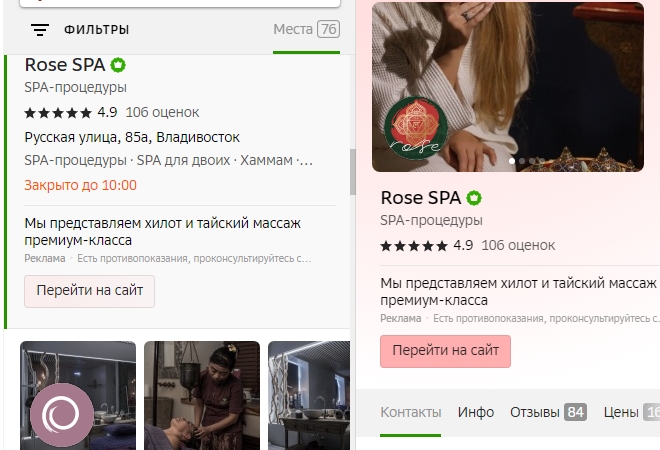
Task: Switch to the Места tab
Action: pos(306,29)
